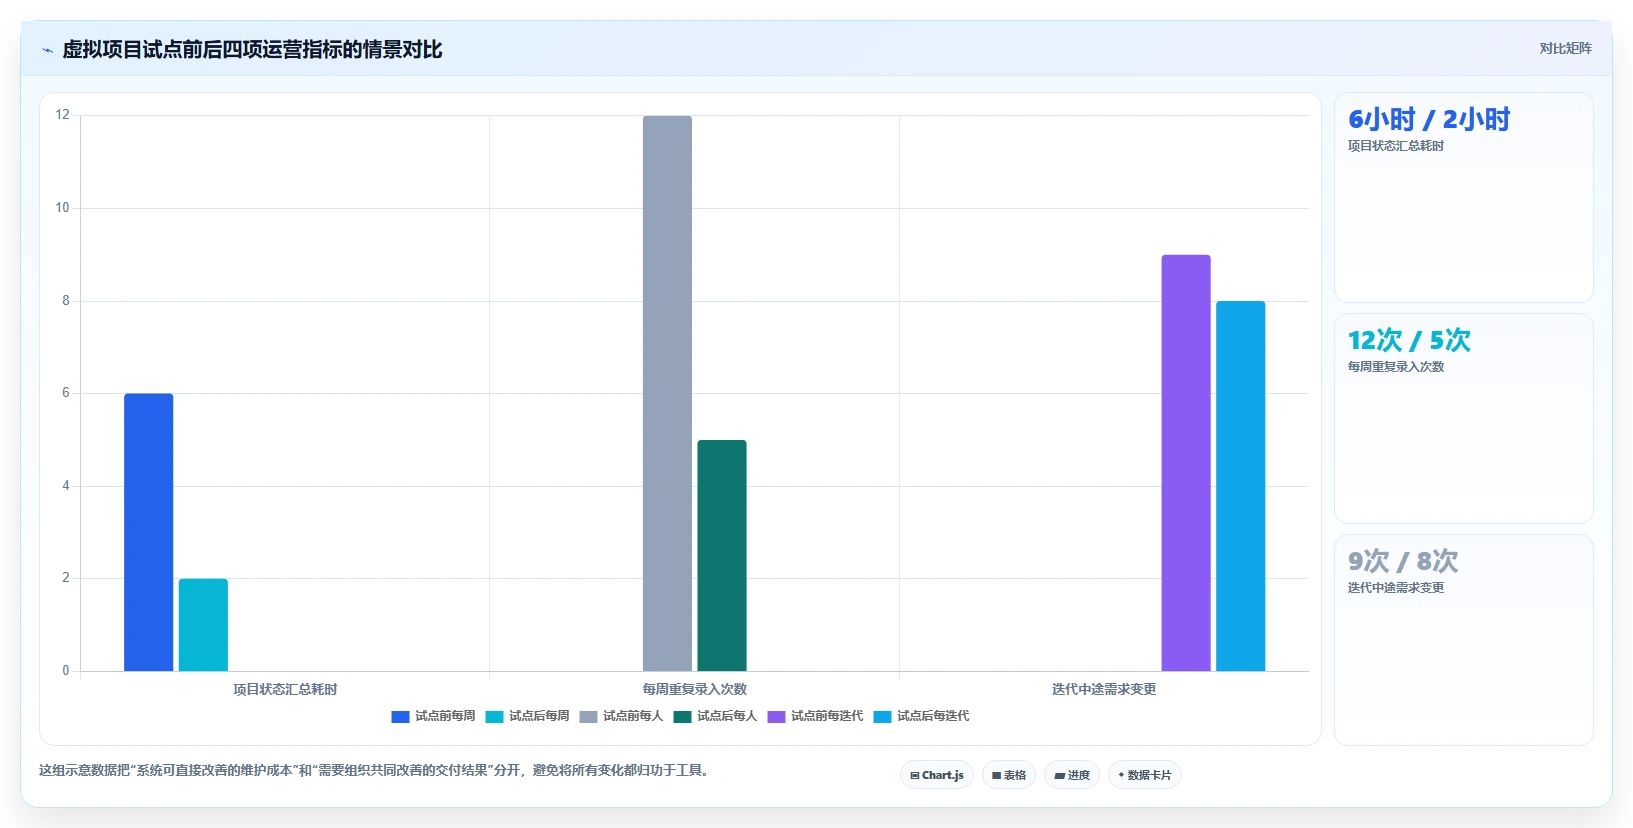1633x828 pixels.
Task: Click the cyan 试点后每周 bar with value 2
Action: point(203,625)
